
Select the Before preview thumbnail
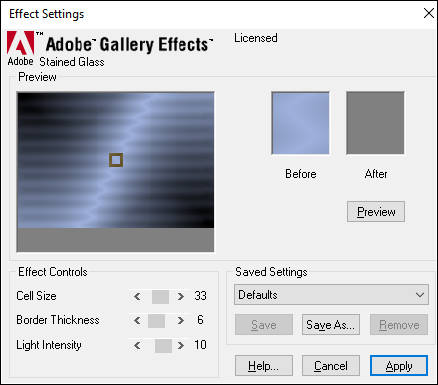coord(300,123)
